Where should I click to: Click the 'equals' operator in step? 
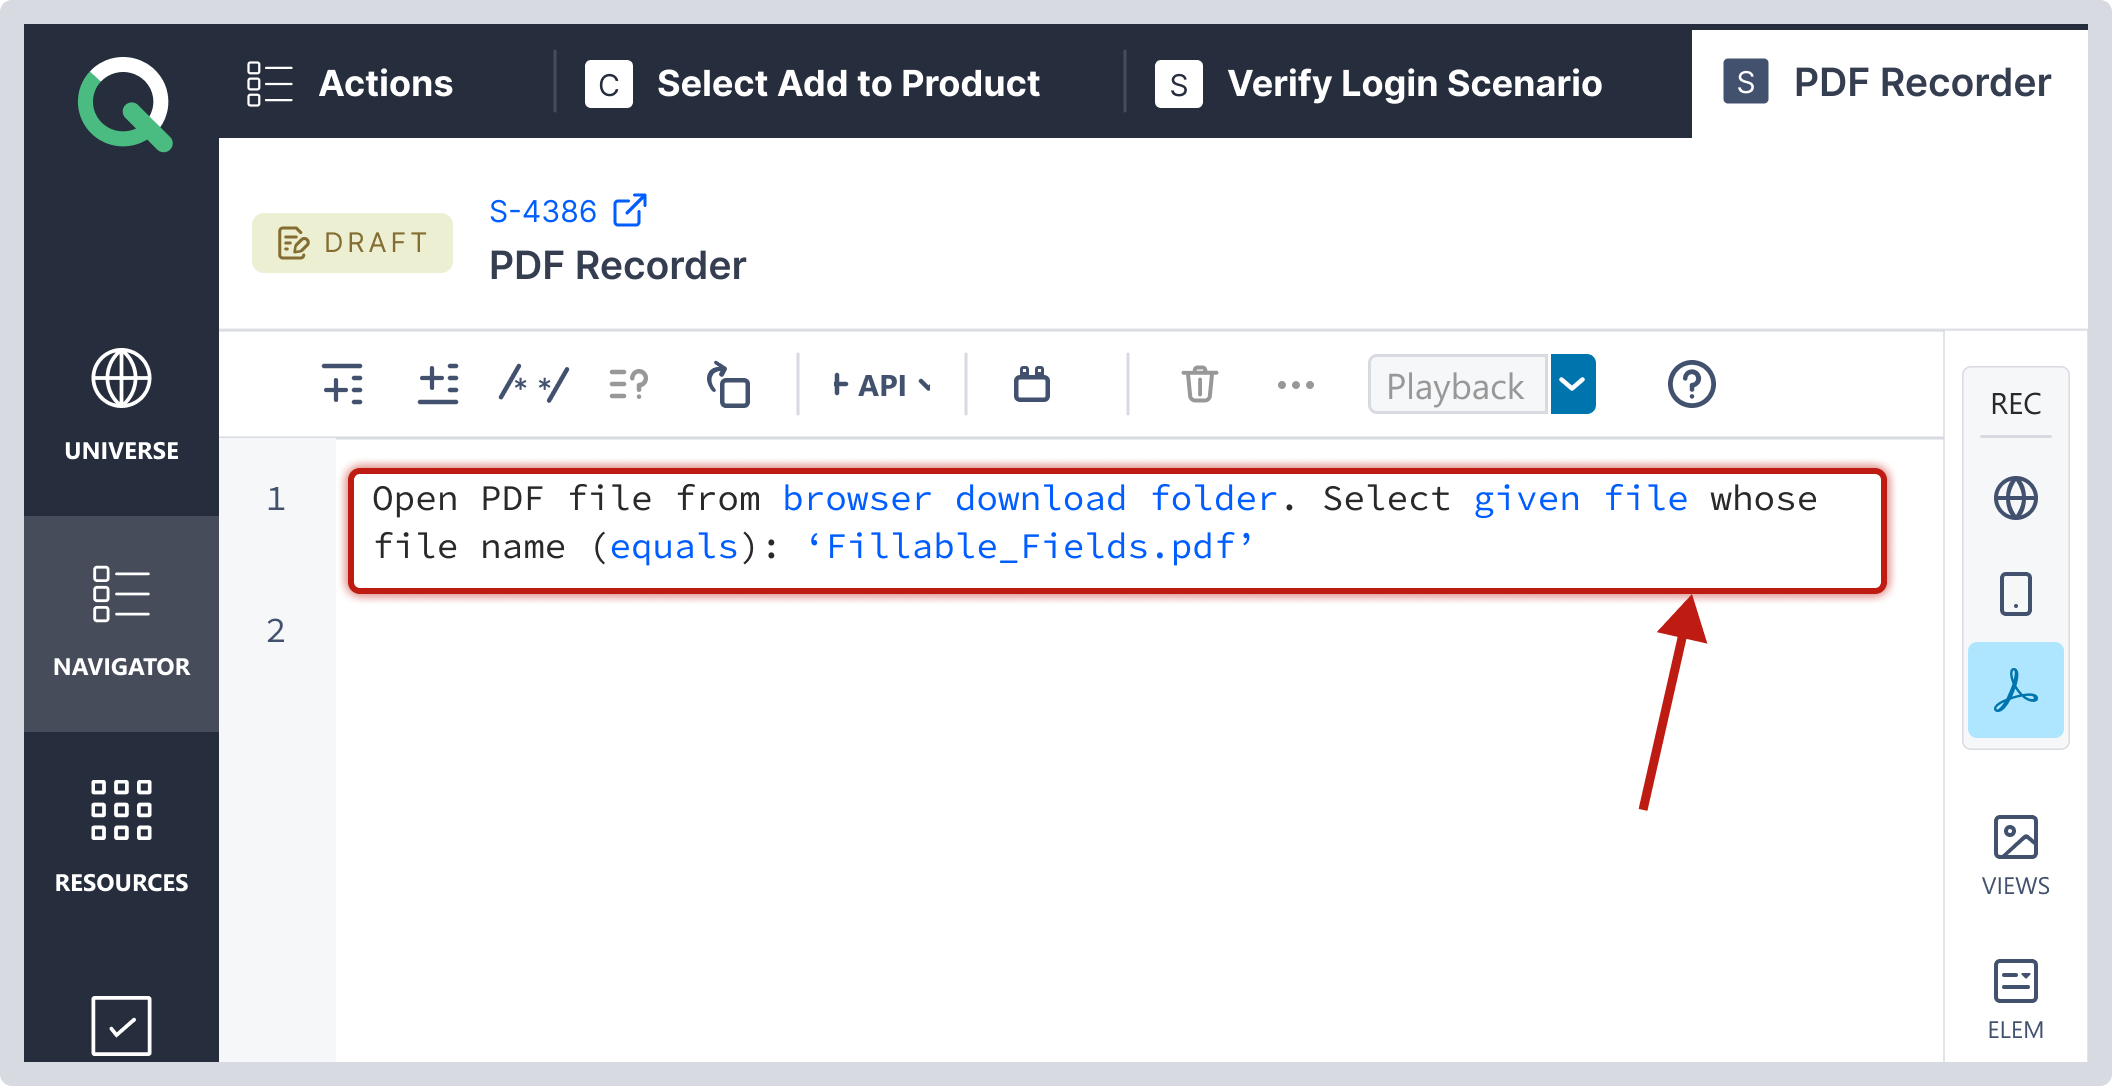tap(674, 547)
